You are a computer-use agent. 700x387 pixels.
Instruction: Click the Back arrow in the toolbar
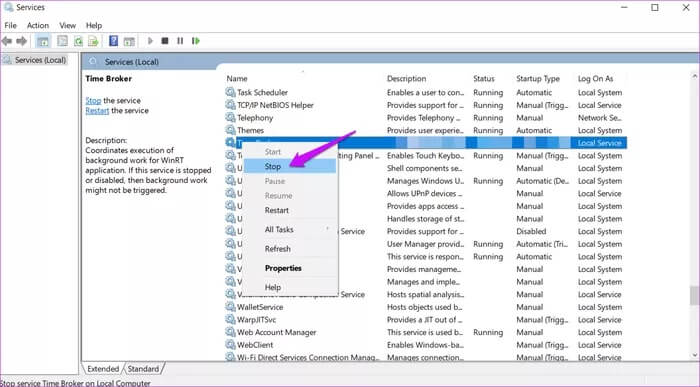pos(7,41)
